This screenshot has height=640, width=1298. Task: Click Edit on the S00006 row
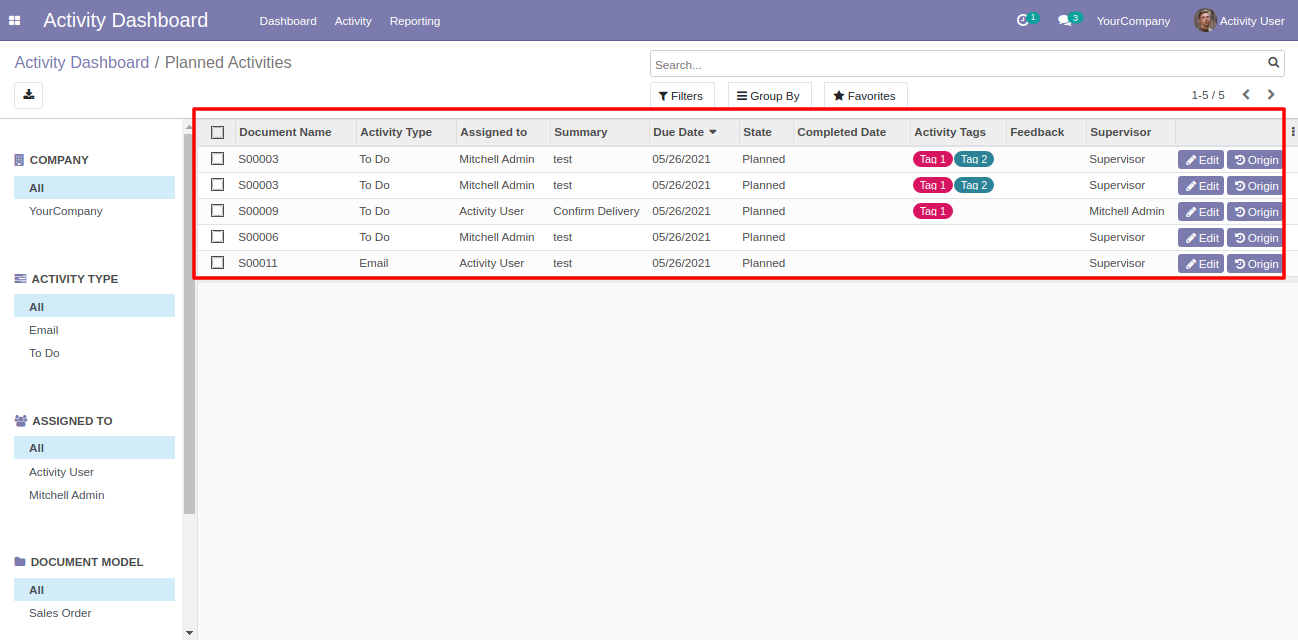(1201, 238)
